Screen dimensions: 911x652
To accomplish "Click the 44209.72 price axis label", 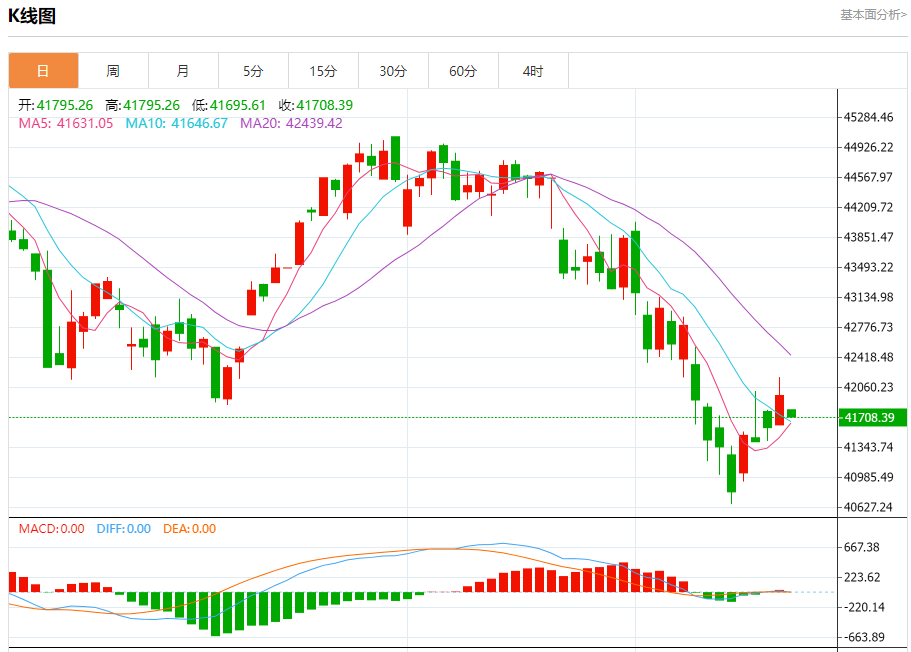I will click(869, 207).
